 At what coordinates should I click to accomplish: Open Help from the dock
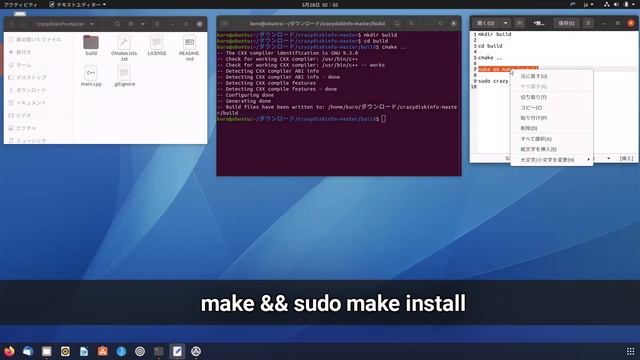(x=121, y=351)
